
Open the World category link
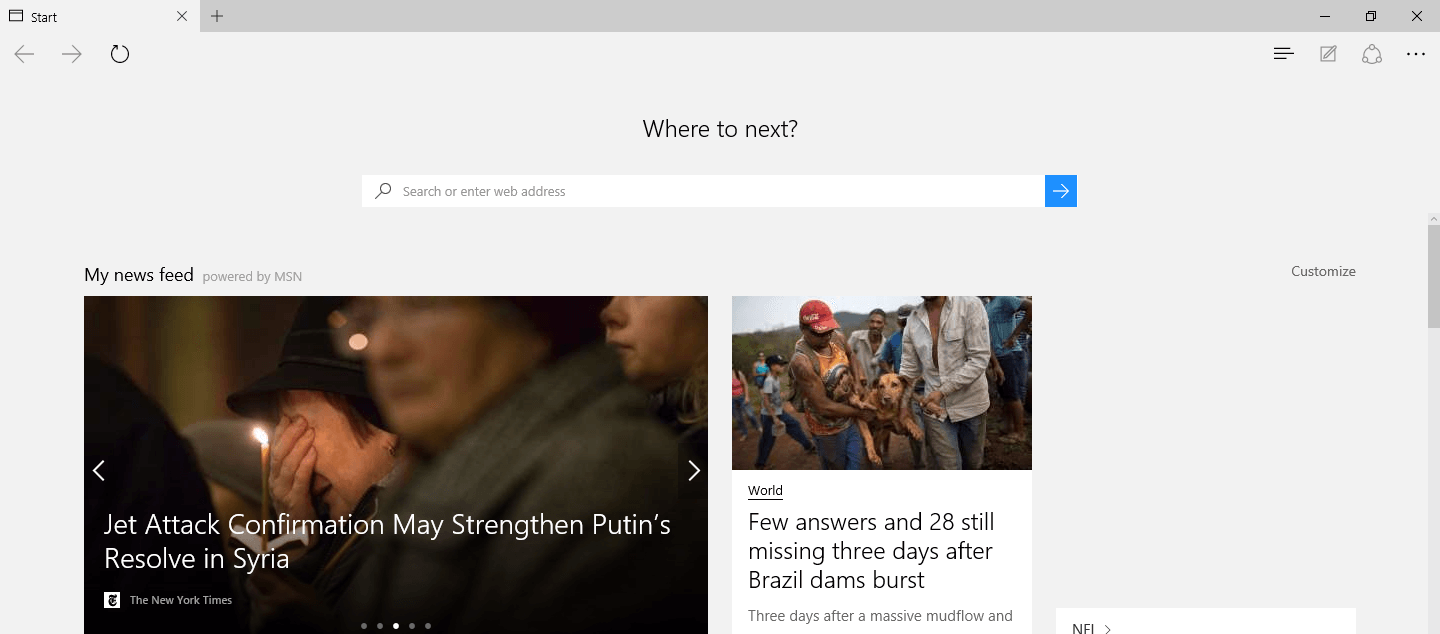pyautogui.click(x=765, y=491)
